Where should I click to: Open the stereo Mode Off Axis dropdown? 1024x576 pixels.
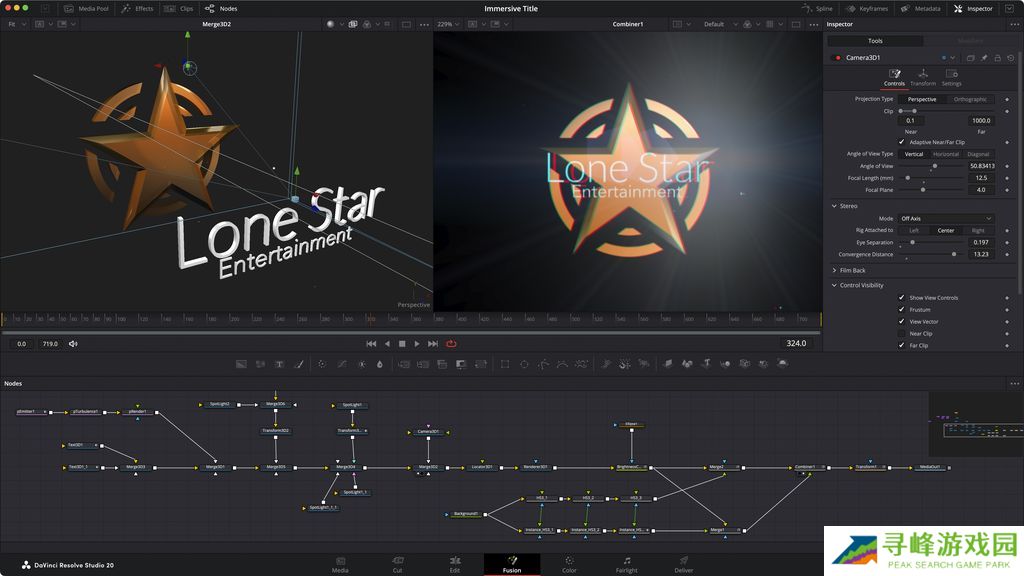tap(945, 218)
